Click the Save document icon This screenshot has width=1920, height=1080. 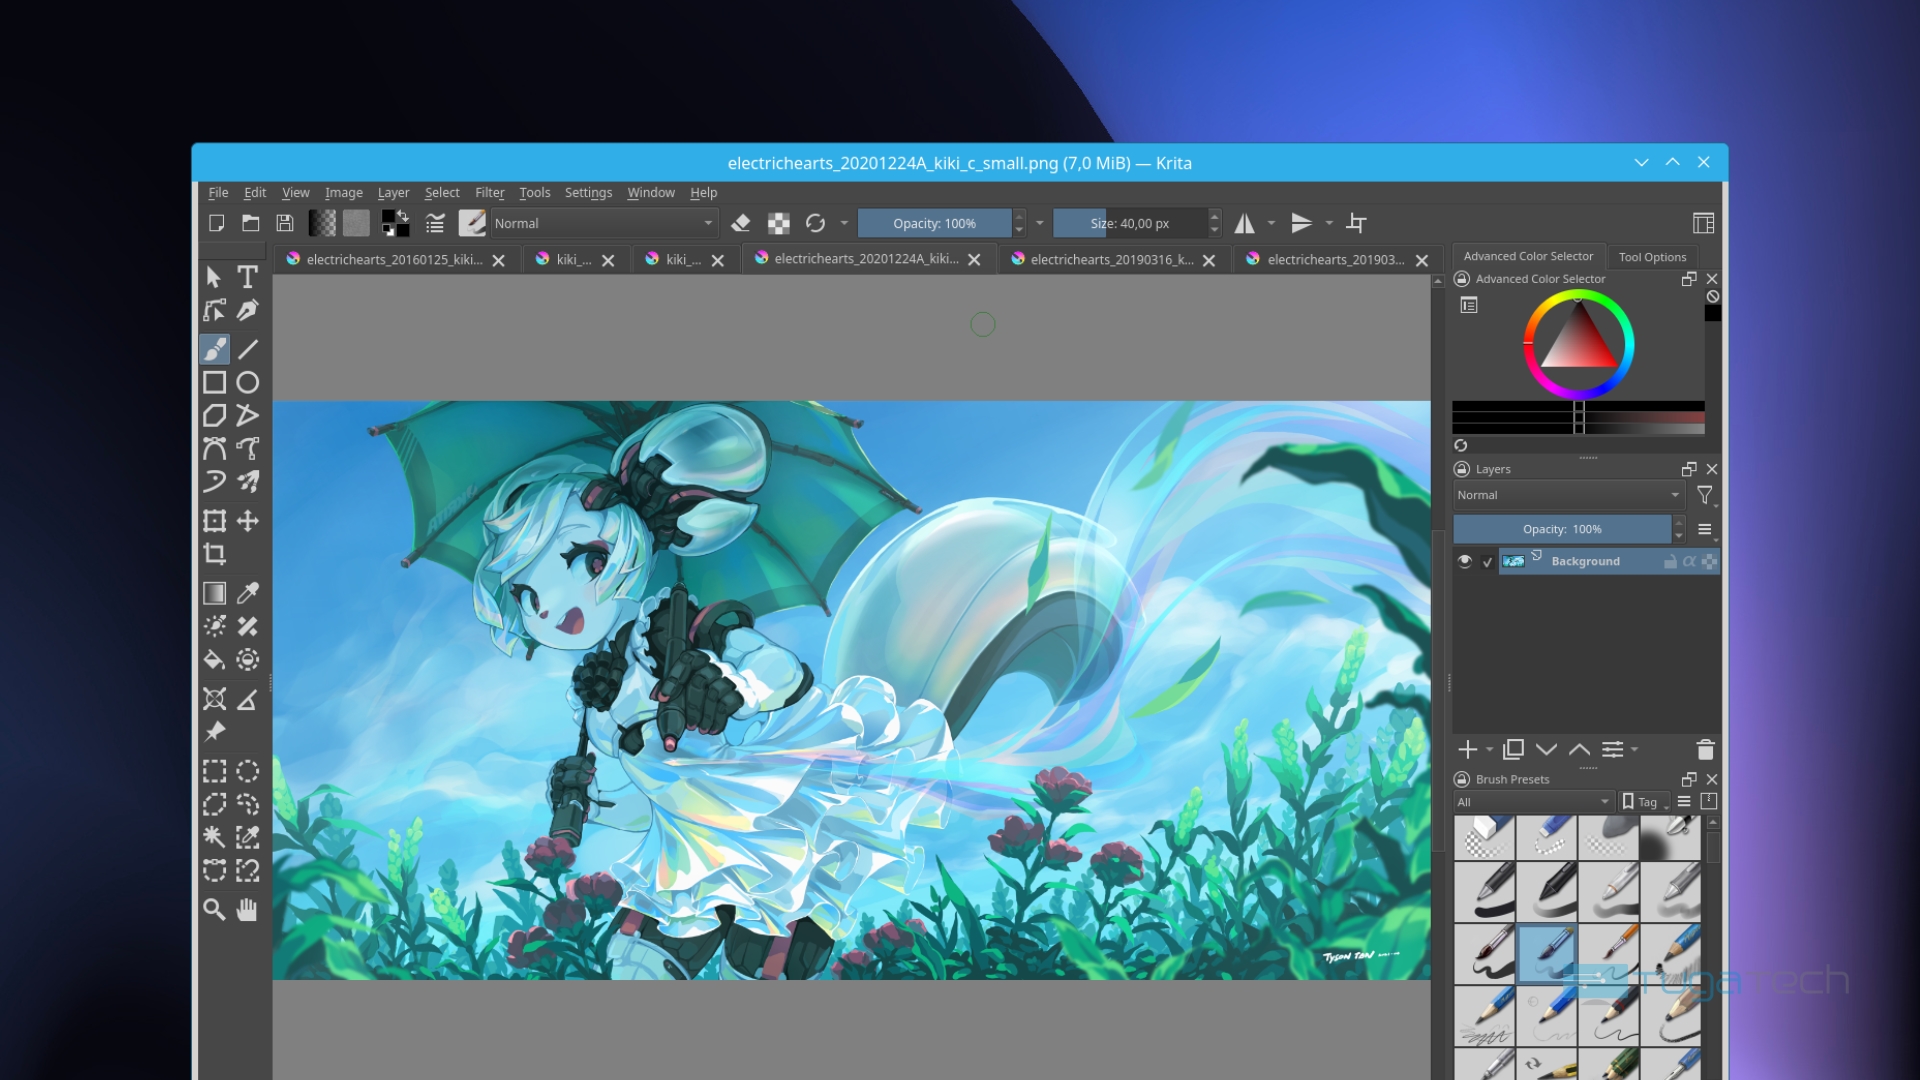[285, 223]
